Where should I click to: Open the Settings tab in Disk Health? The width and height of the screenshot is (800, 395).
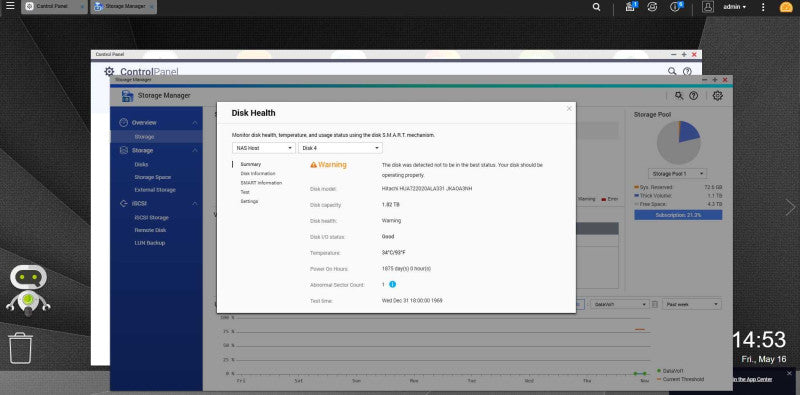(x=249, y=202)
